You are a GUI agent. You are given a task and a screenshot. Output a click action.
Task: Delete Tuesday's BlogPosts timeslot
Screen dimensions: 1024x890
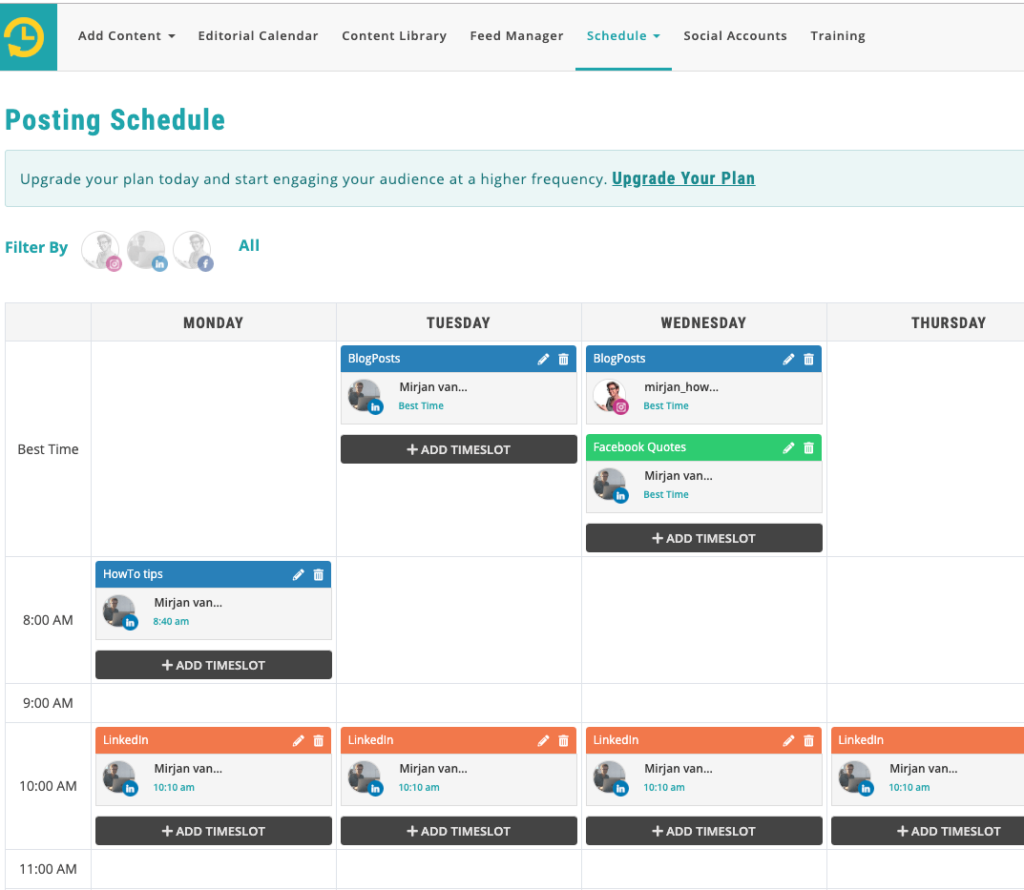[x=564, y=359]
